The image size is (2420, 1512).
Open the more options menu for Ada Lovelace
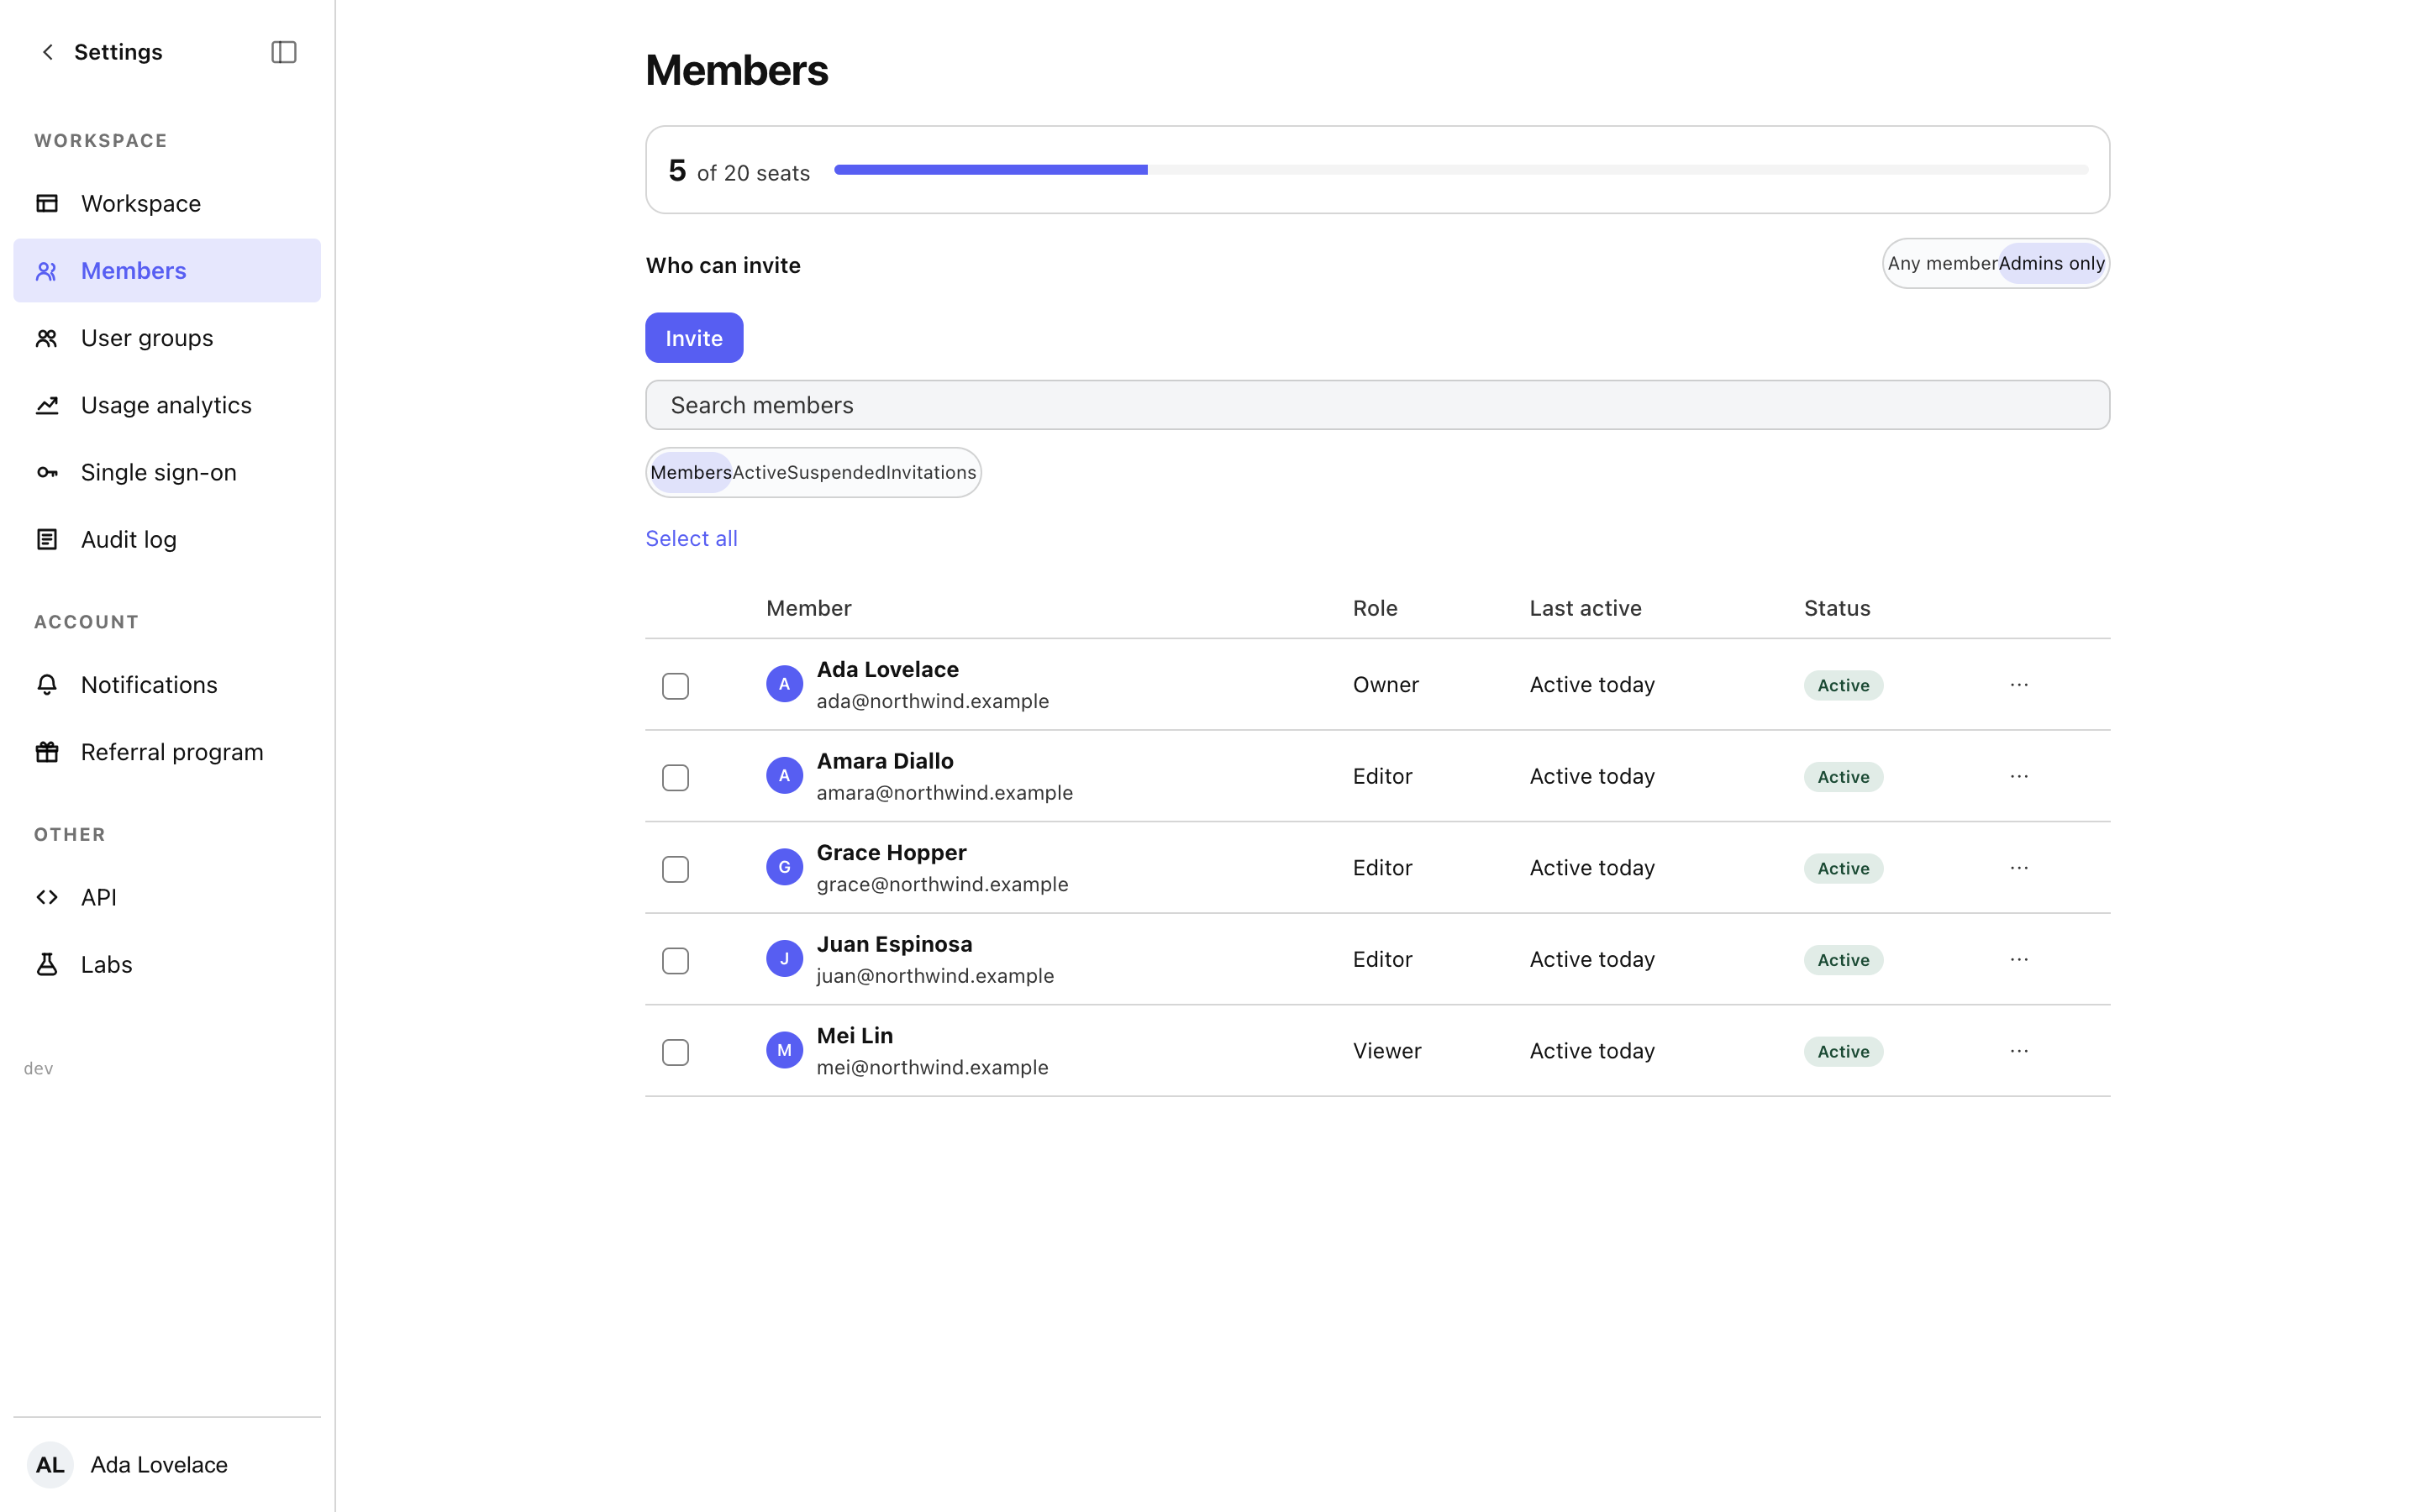[x=2019, y=684]
